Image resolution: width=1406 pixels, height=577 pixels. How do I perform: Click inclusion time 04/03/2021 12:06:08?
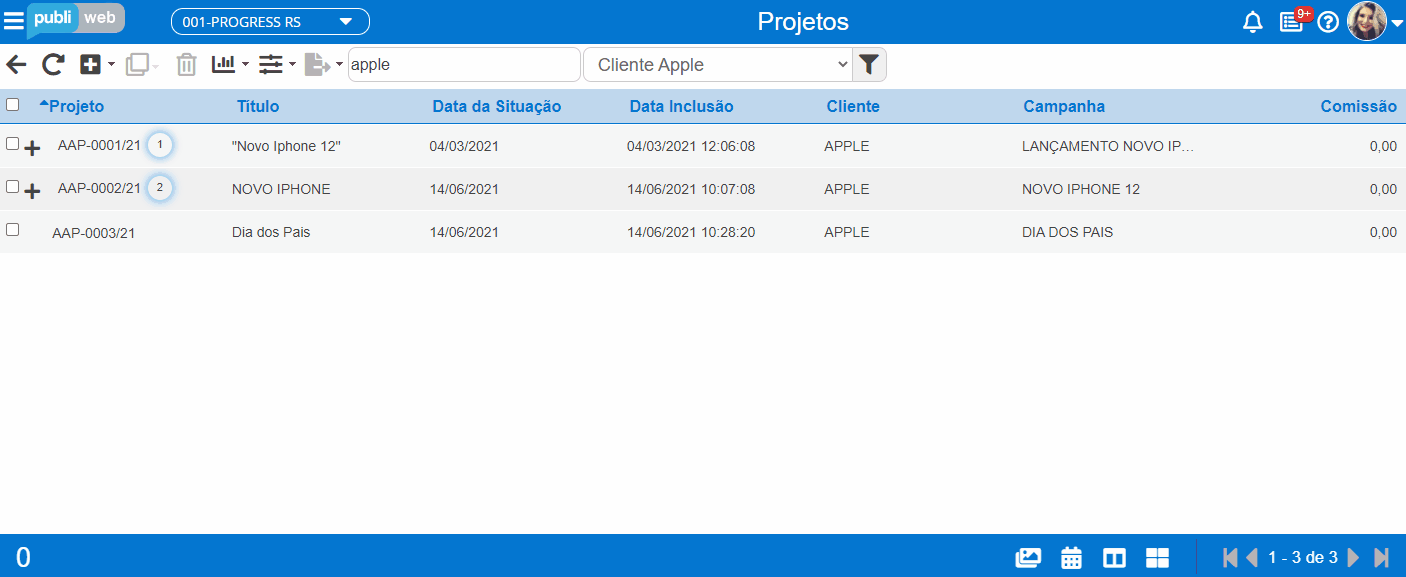pyautogui.click(x=691, y=146)
